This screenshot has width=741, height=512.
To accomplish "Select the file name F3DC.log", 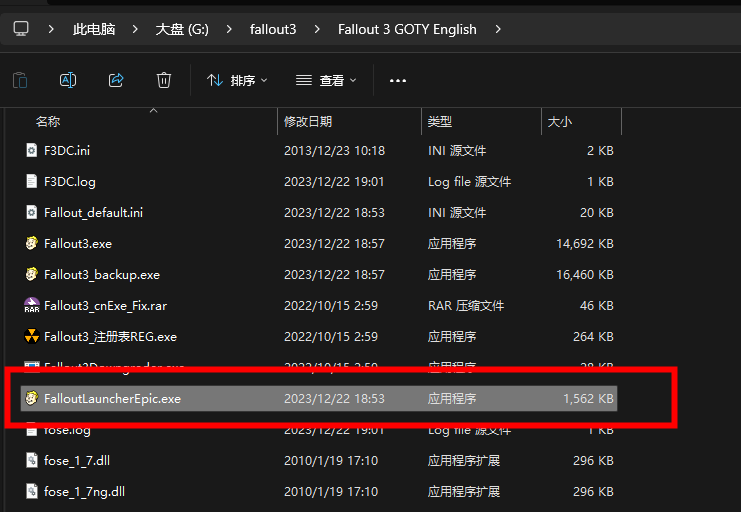I will (x=69, y=182).
